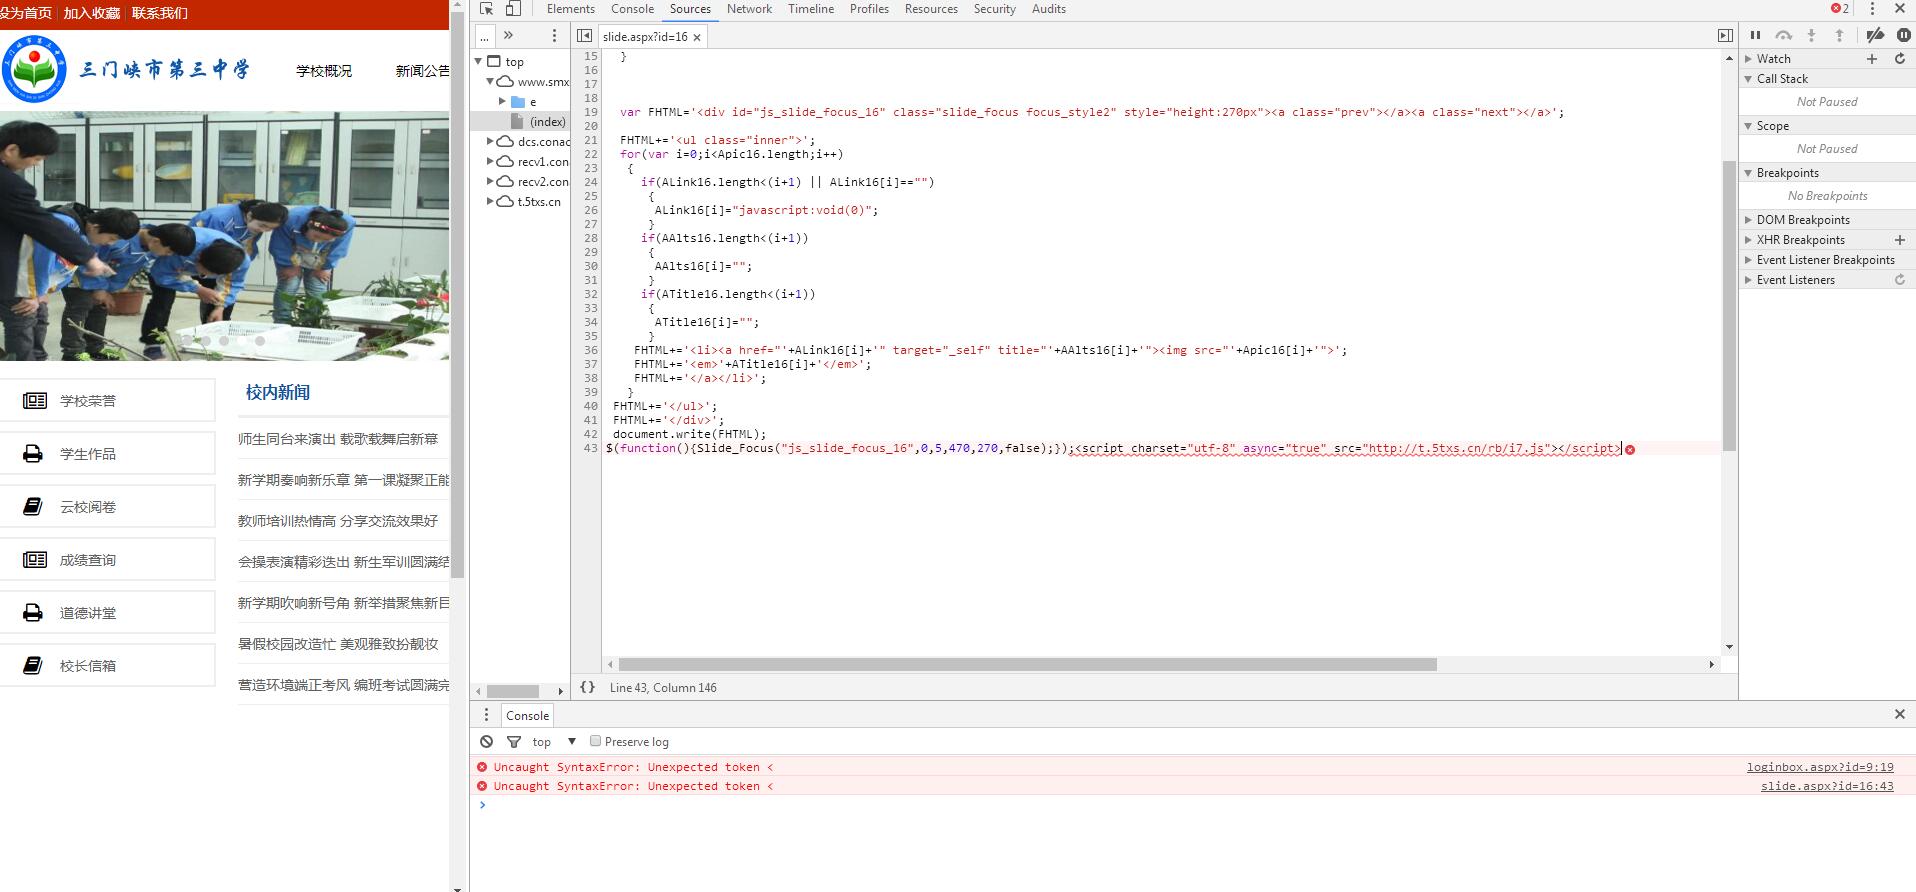The height and width of the screenshot is (892, 1916).
Task: Open 学校荣誉 sidebar item
Action: (x=107, y=400)
